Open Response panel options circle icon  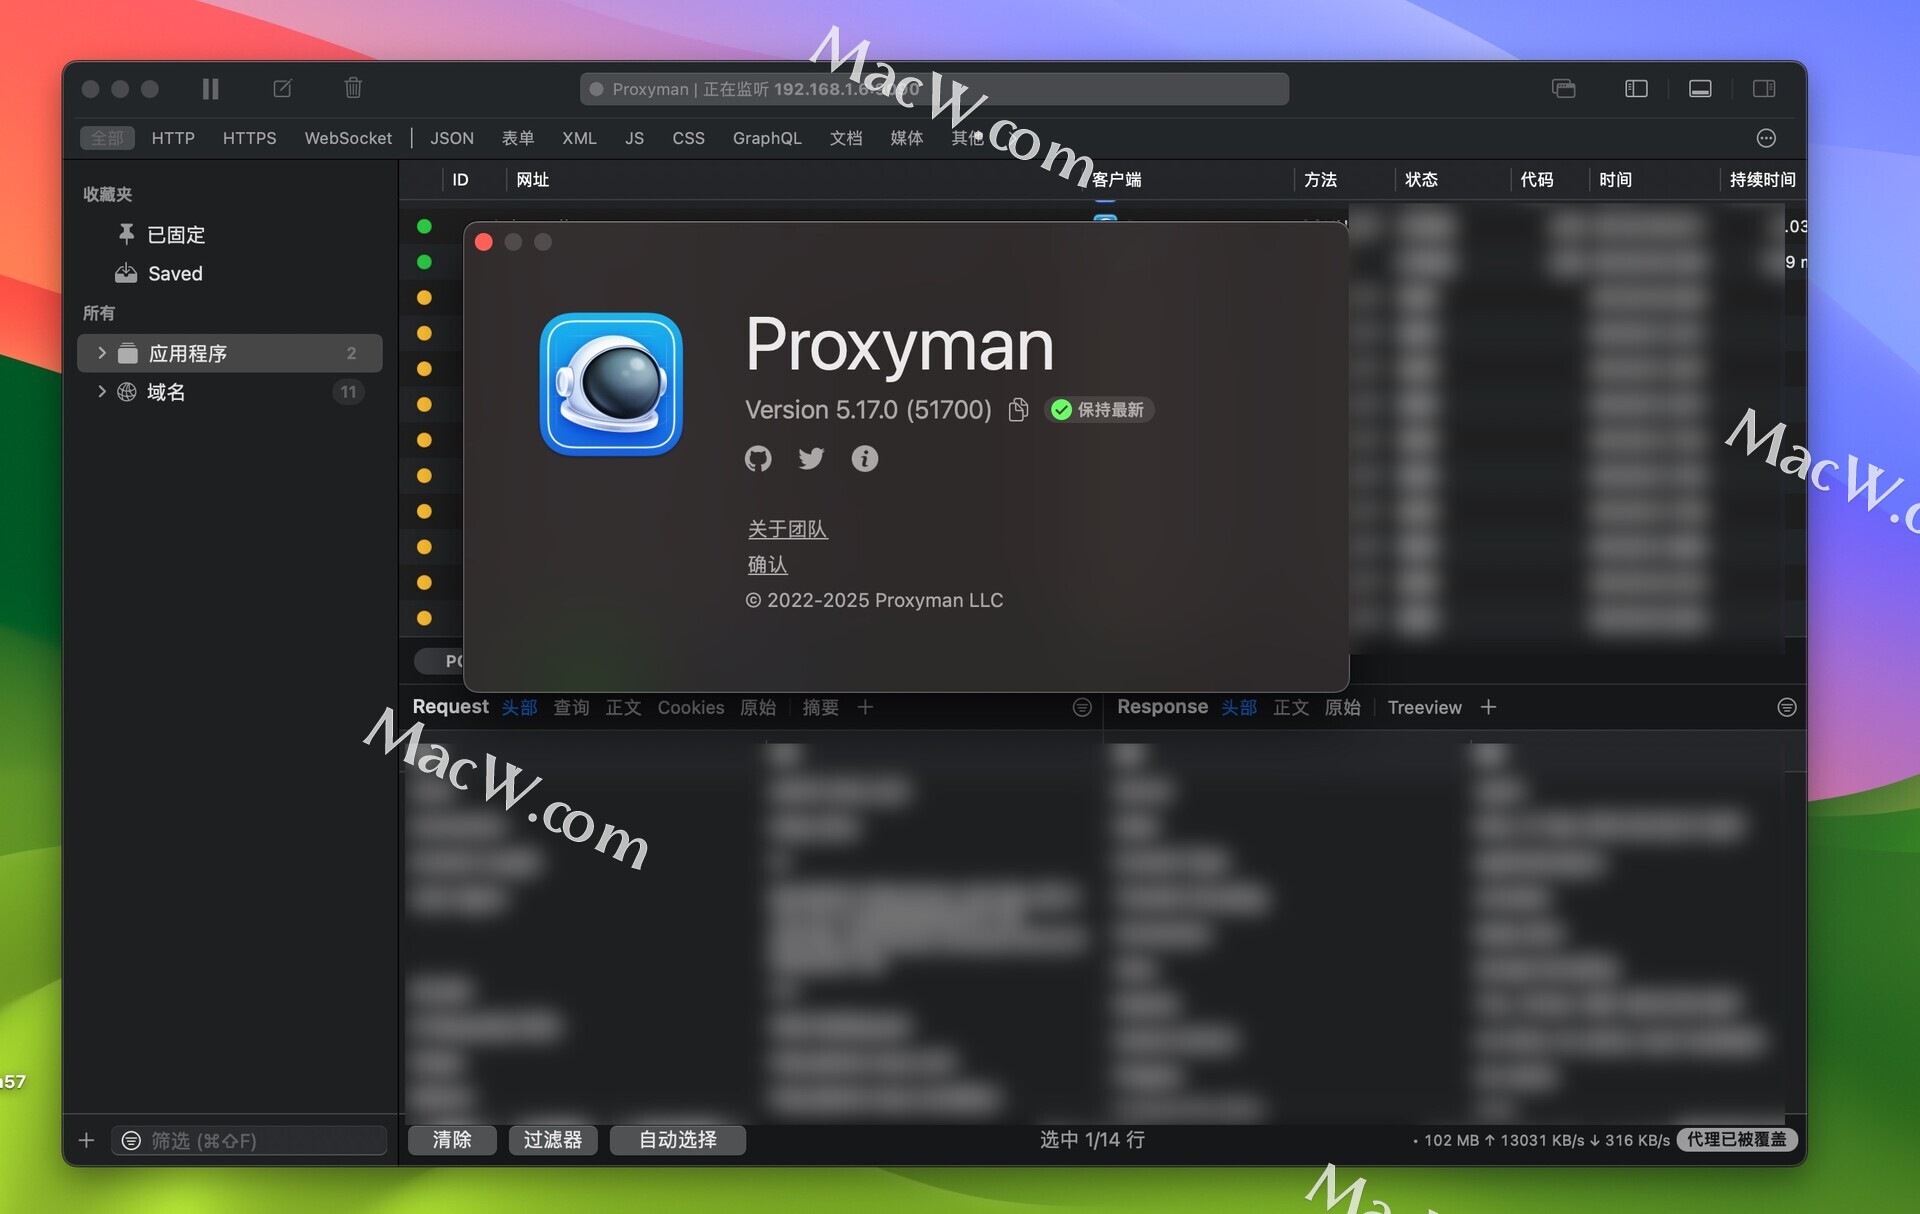click(x=1787, y=707)
